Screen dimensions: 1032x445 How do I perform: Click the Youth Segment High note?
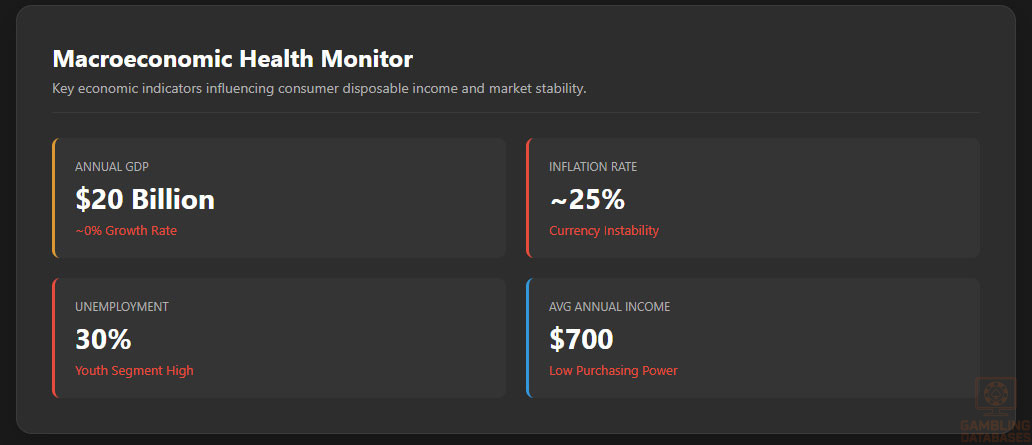point(134,371)
